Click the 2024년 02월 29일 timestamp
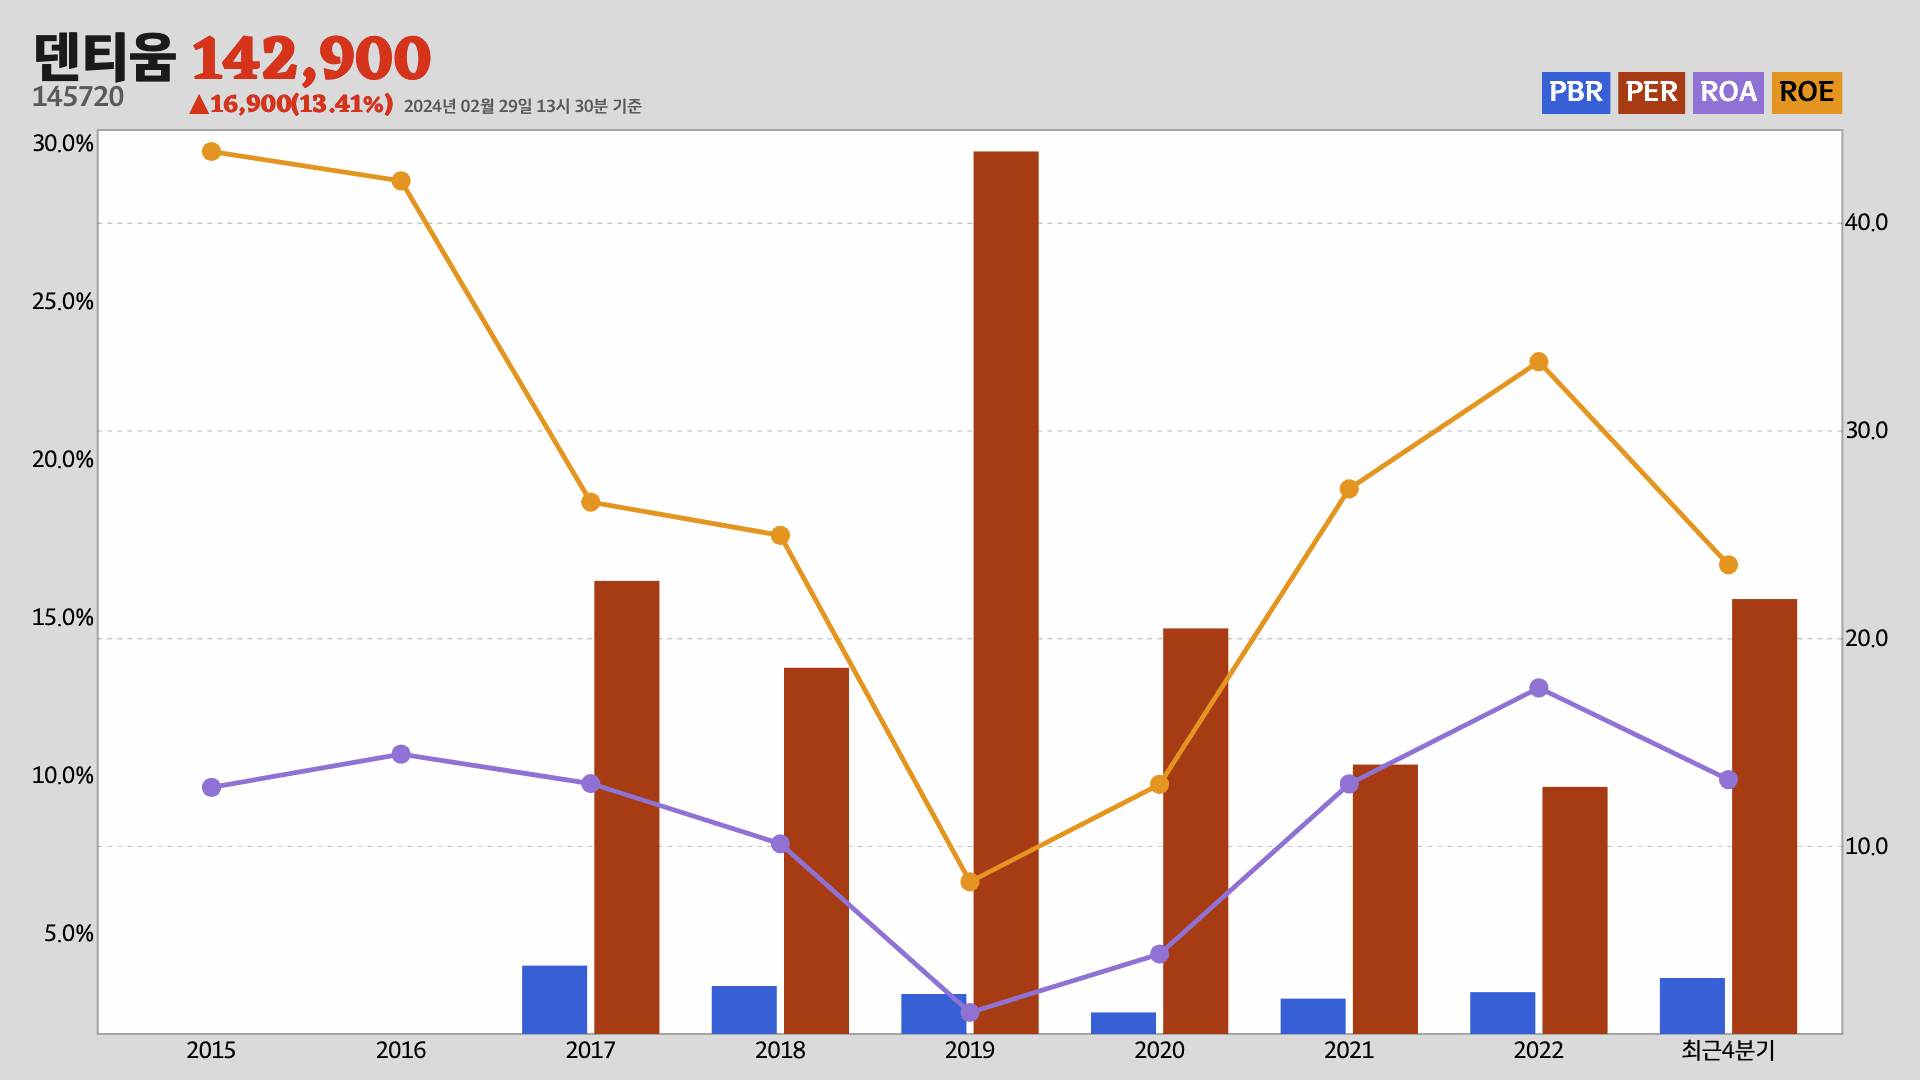1920x1080 pixels. pyautogui.click(x=523, y=106)
